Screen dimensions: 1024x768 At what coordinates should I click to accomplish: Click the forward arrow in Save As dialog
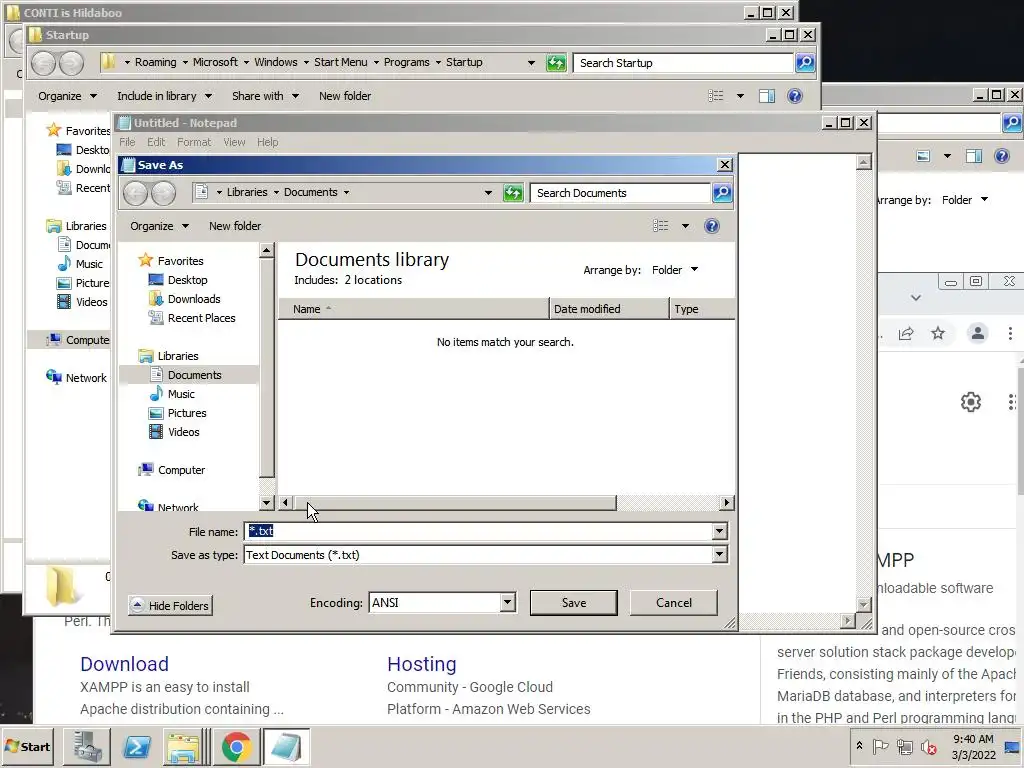point(163,193)
